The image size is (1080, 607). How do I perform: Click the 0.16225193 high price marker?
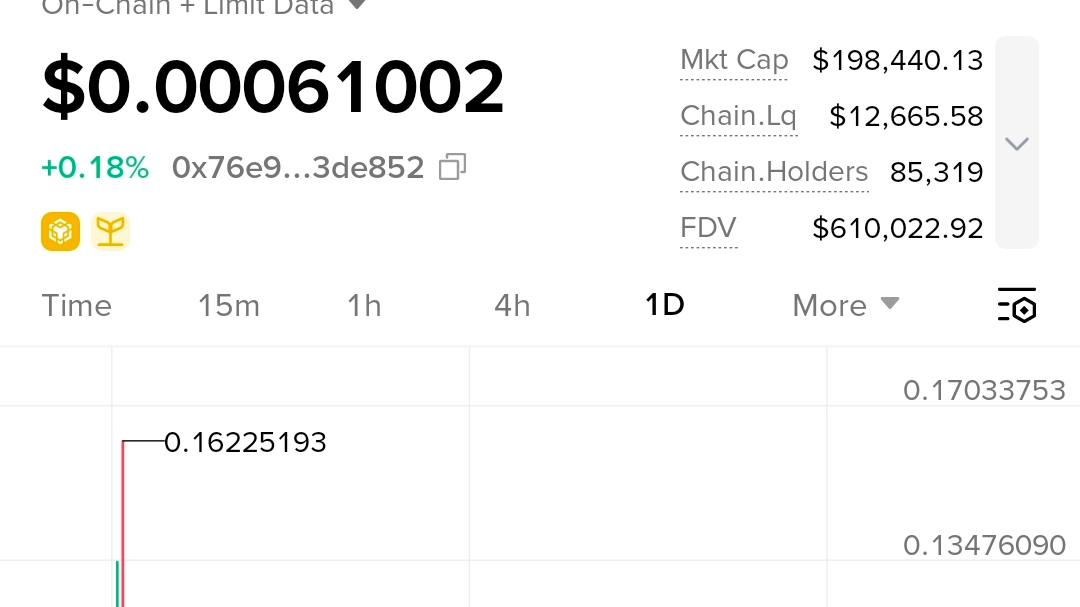point(245,442)
